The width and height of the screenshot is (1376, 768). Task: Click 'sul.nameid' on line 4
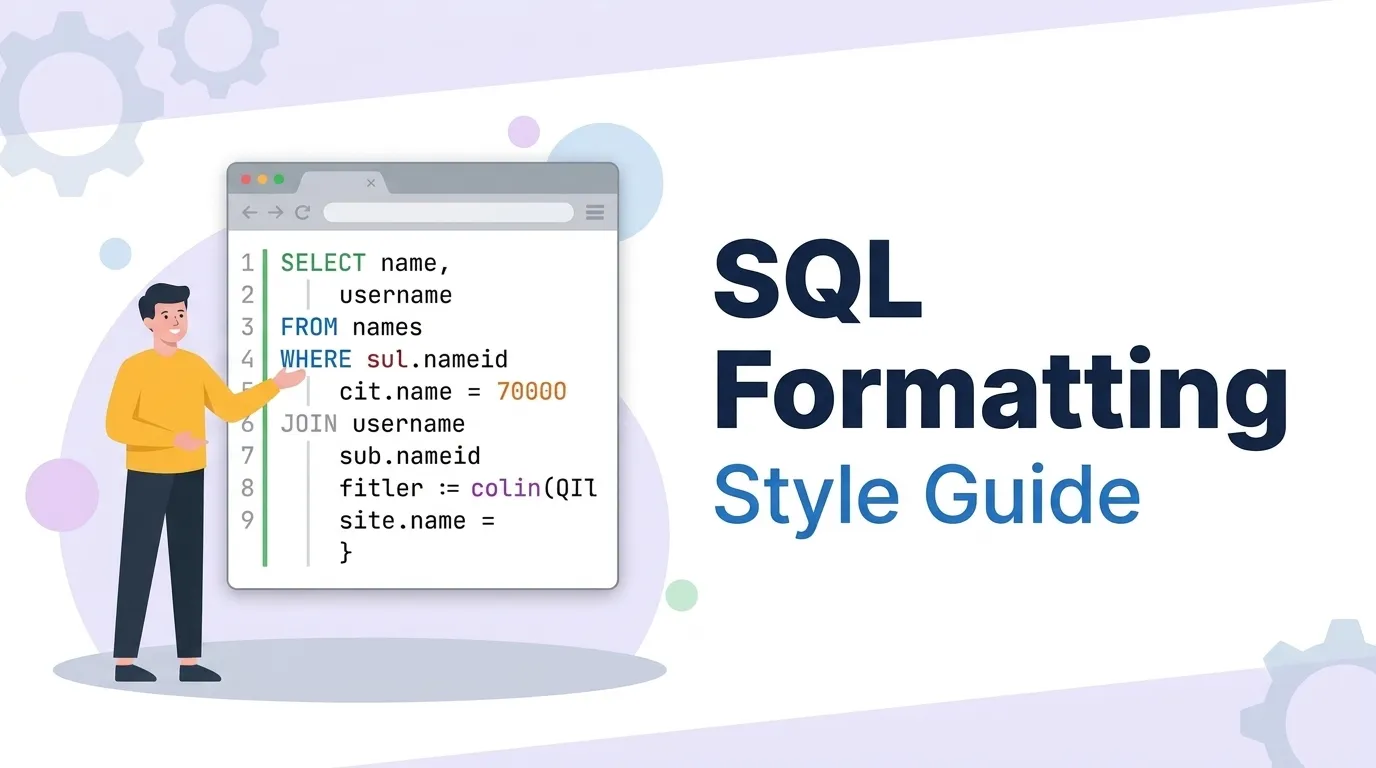tap(438, 359)
